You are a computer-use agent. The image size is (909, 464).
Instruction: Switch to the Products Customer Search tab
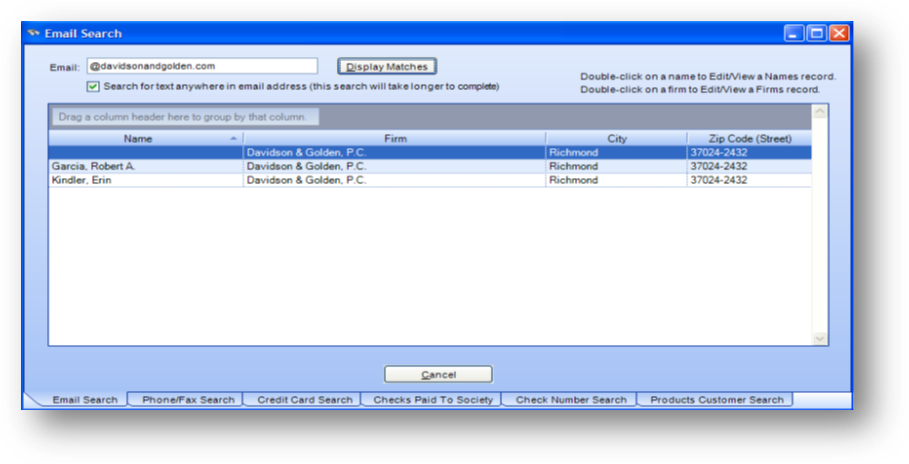pos(717,400)
